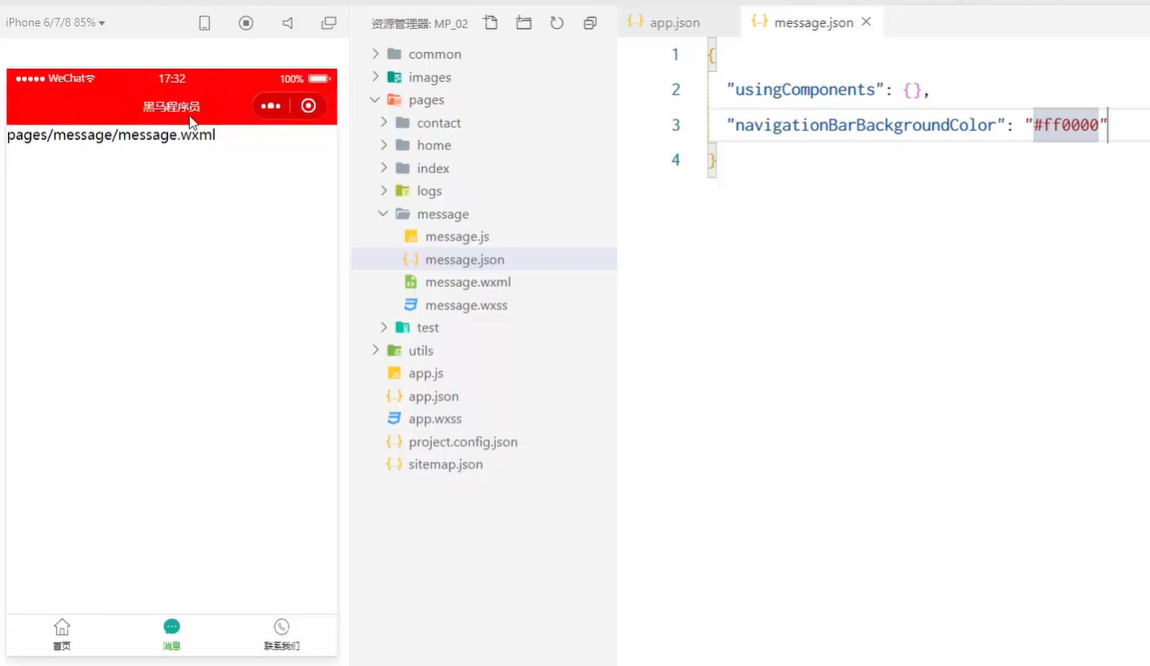1150x666 pixels.
Task: Click the new folder icon in the explorer header
Action: (524, 23)
